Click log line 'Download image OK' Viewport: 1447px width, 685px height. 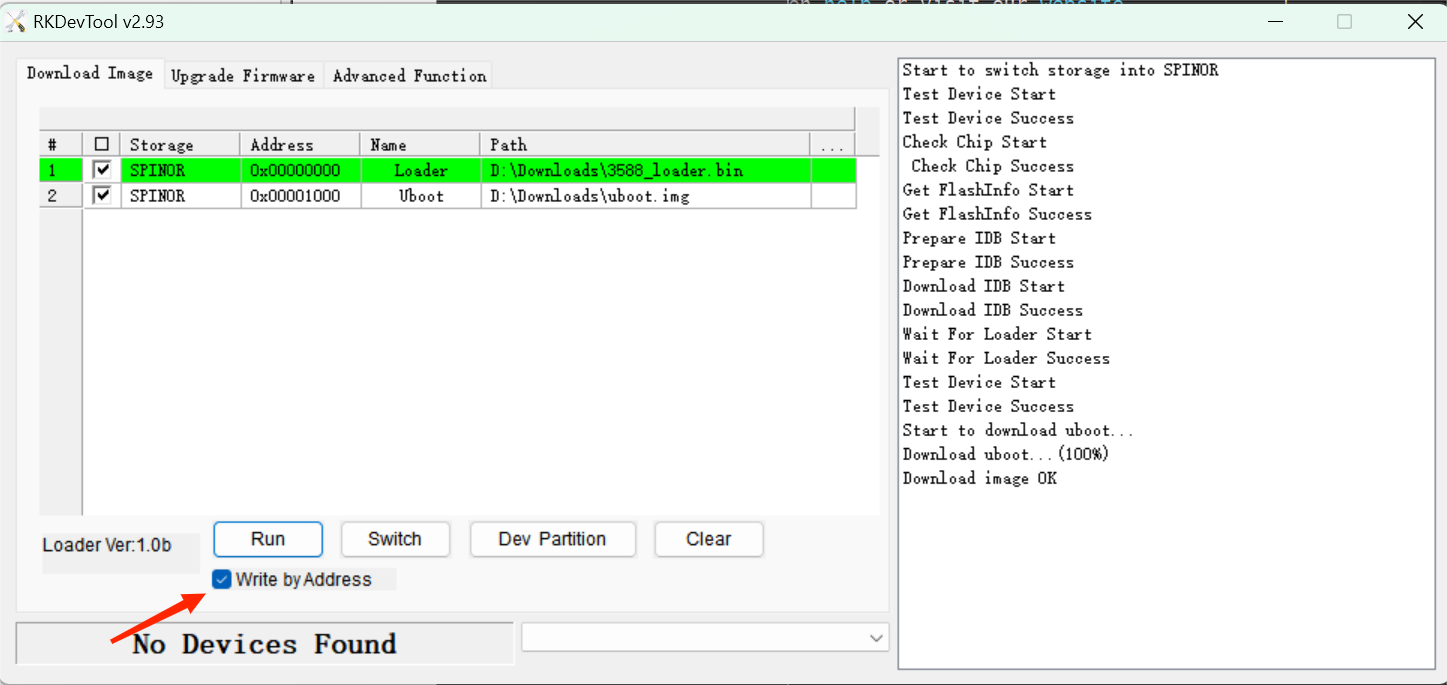click(979, 478)
